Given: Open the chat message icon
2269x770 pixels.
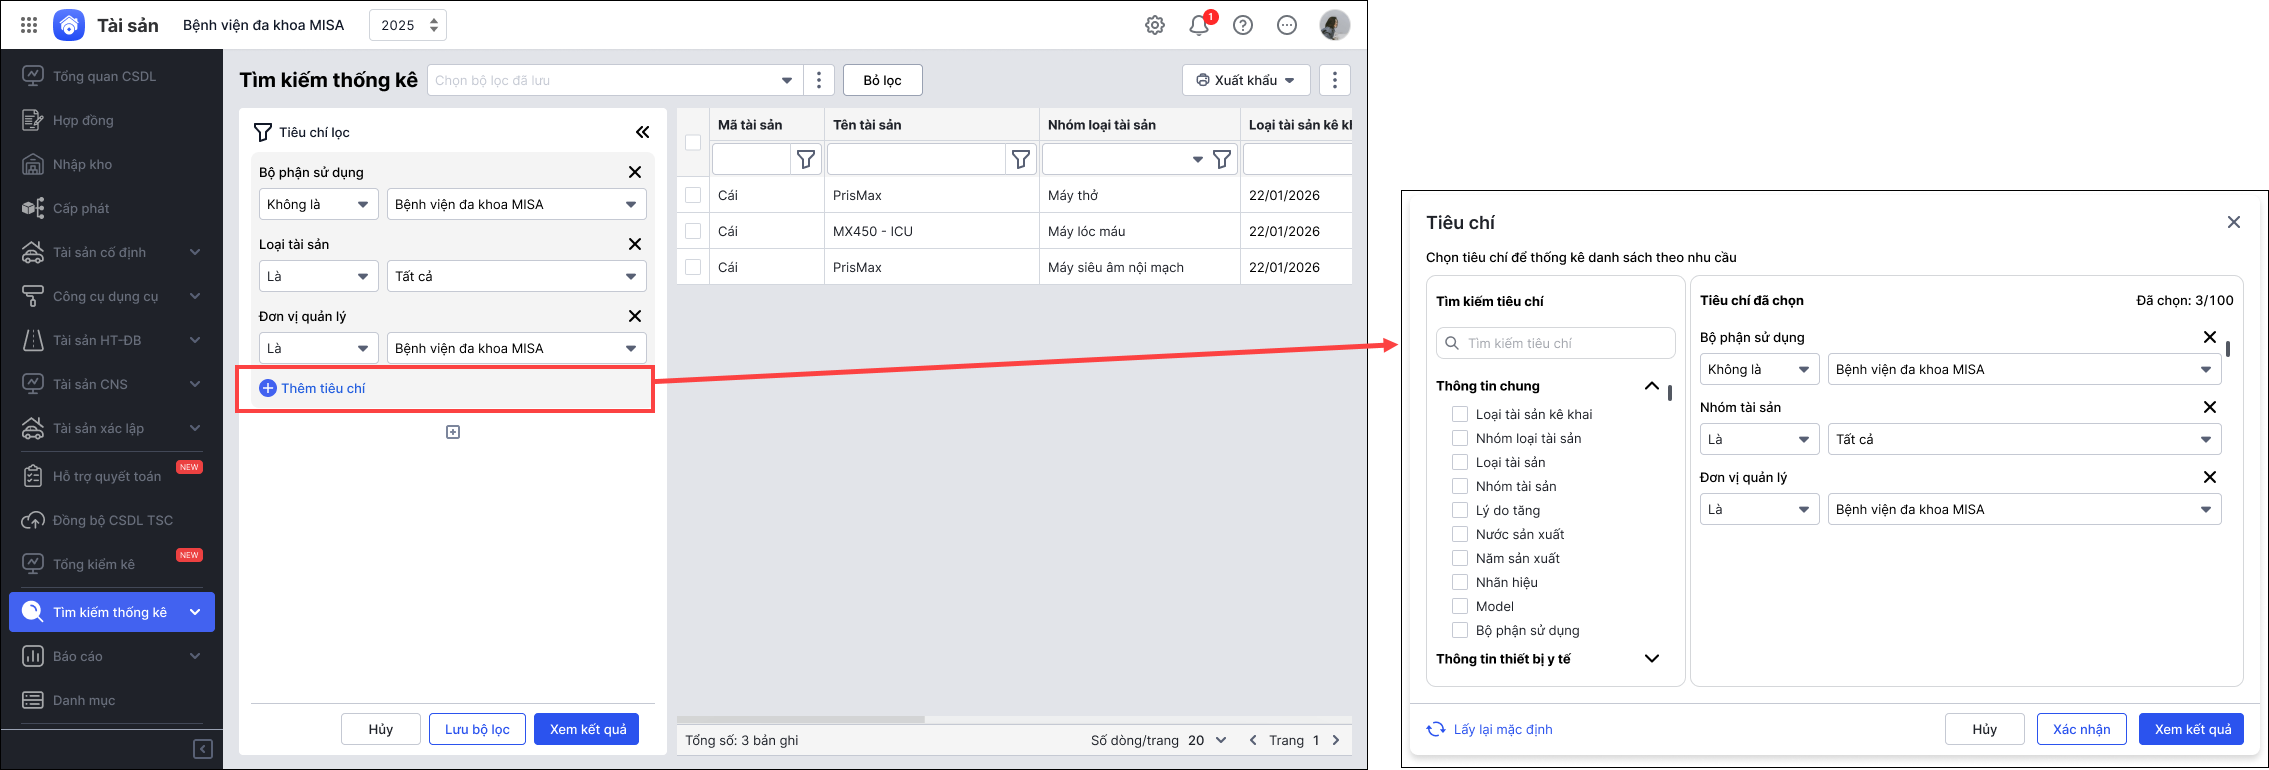Looking at the screenshot, I should [x=1287, y=25].
